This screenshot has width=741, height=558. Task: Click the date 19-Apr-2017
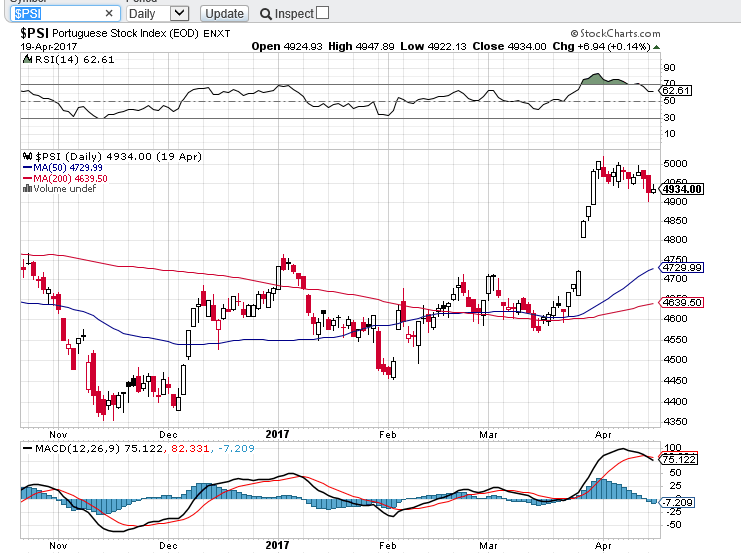49,47
